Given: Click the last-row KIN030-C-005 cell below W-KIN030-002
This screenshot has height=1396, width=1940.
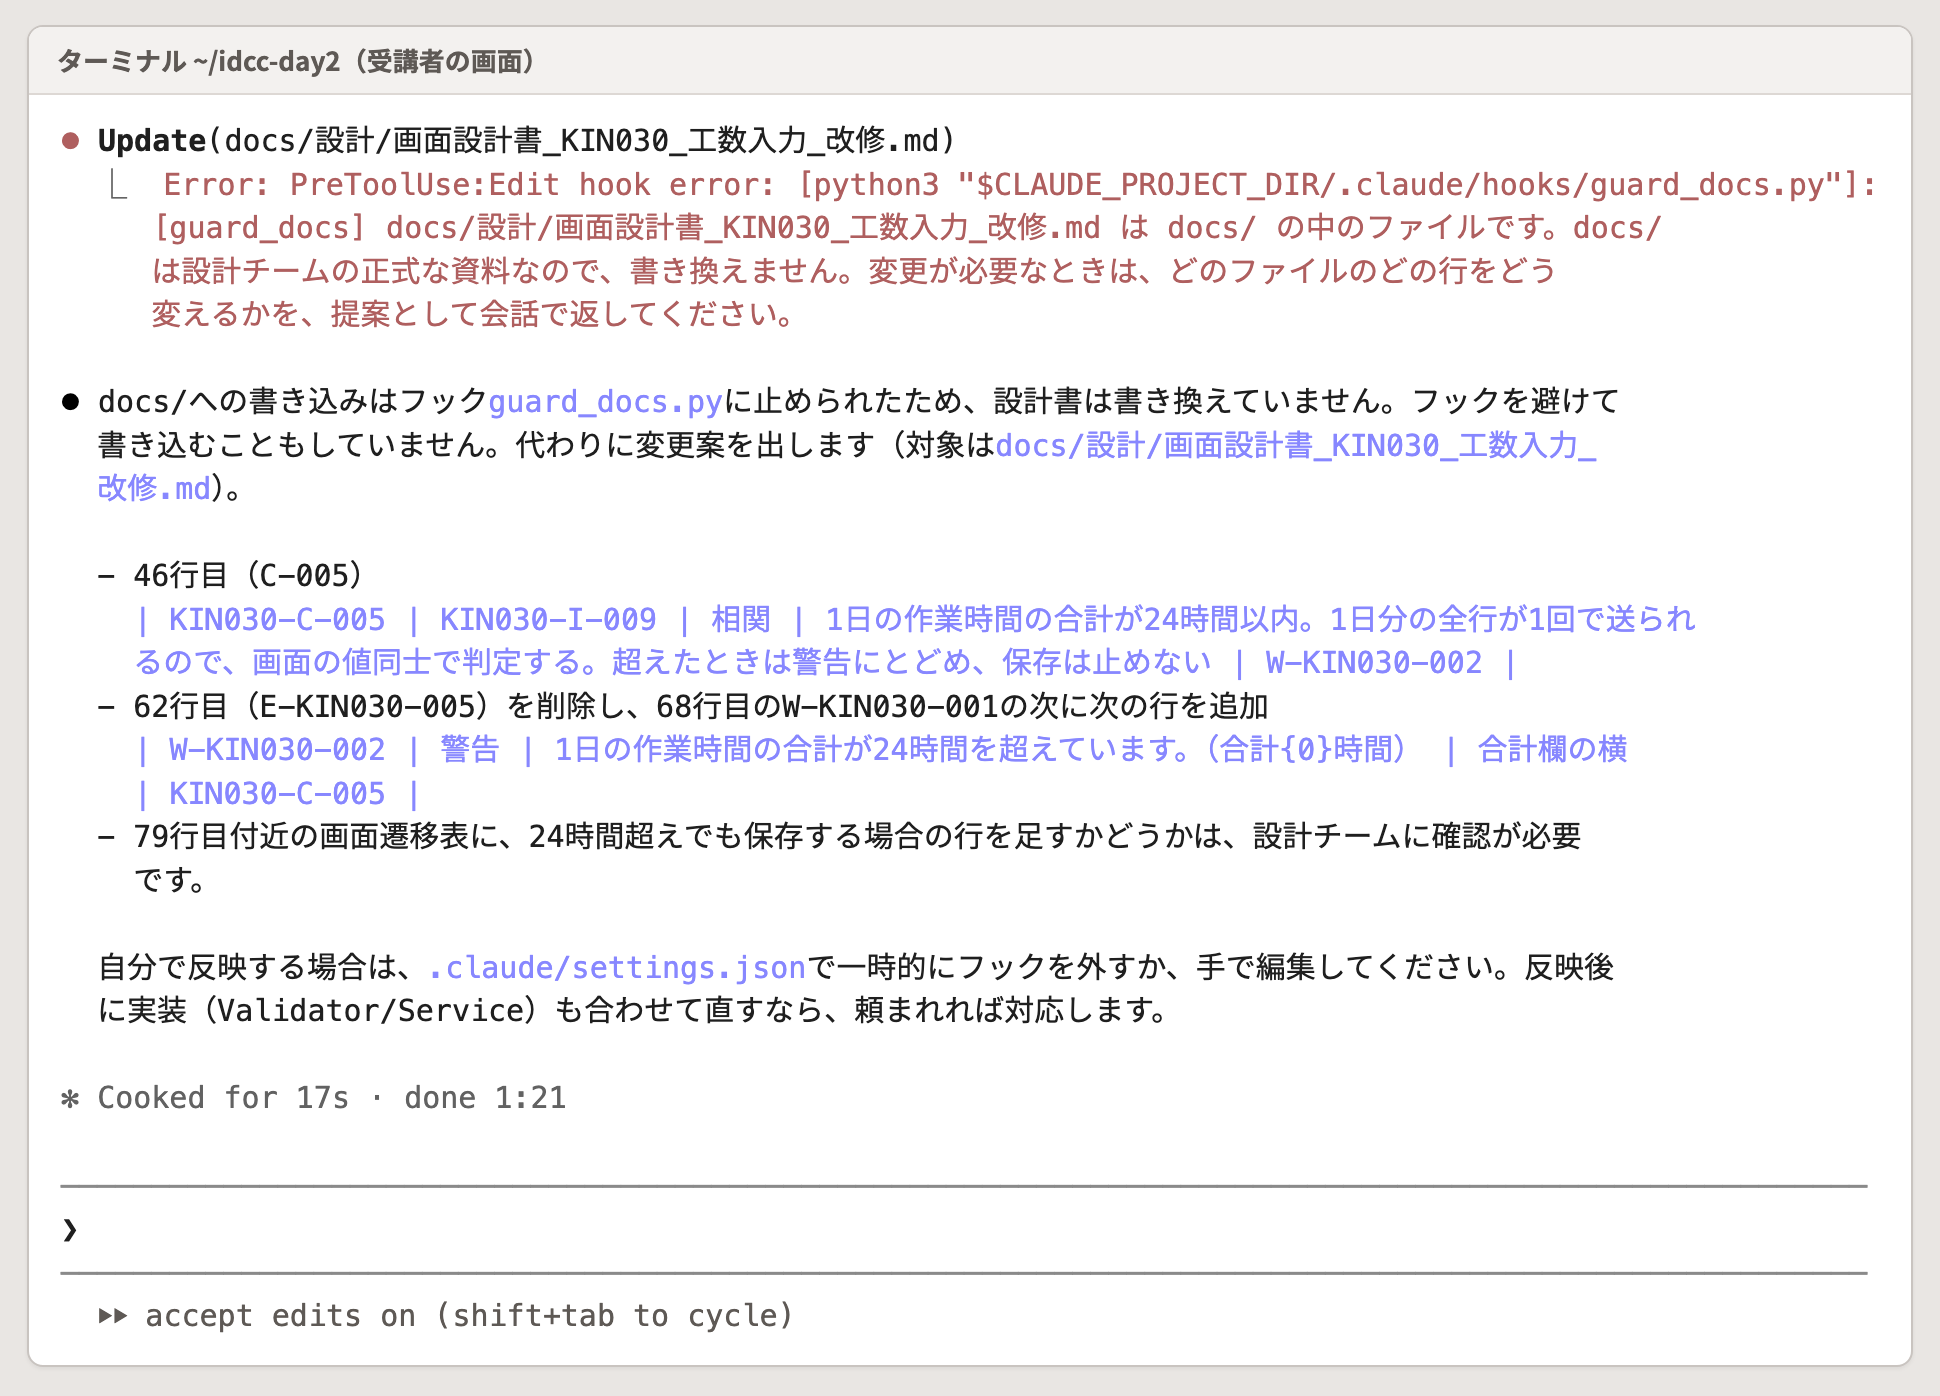Looking at the screenshot, I should (277, 794).
